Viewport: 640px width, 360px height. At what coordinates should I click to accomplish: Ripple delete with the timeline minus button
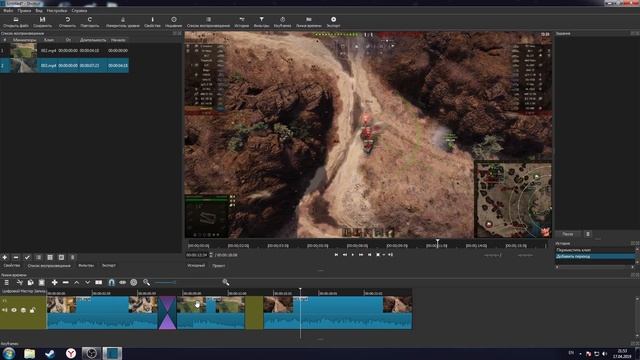click(65, 282)
